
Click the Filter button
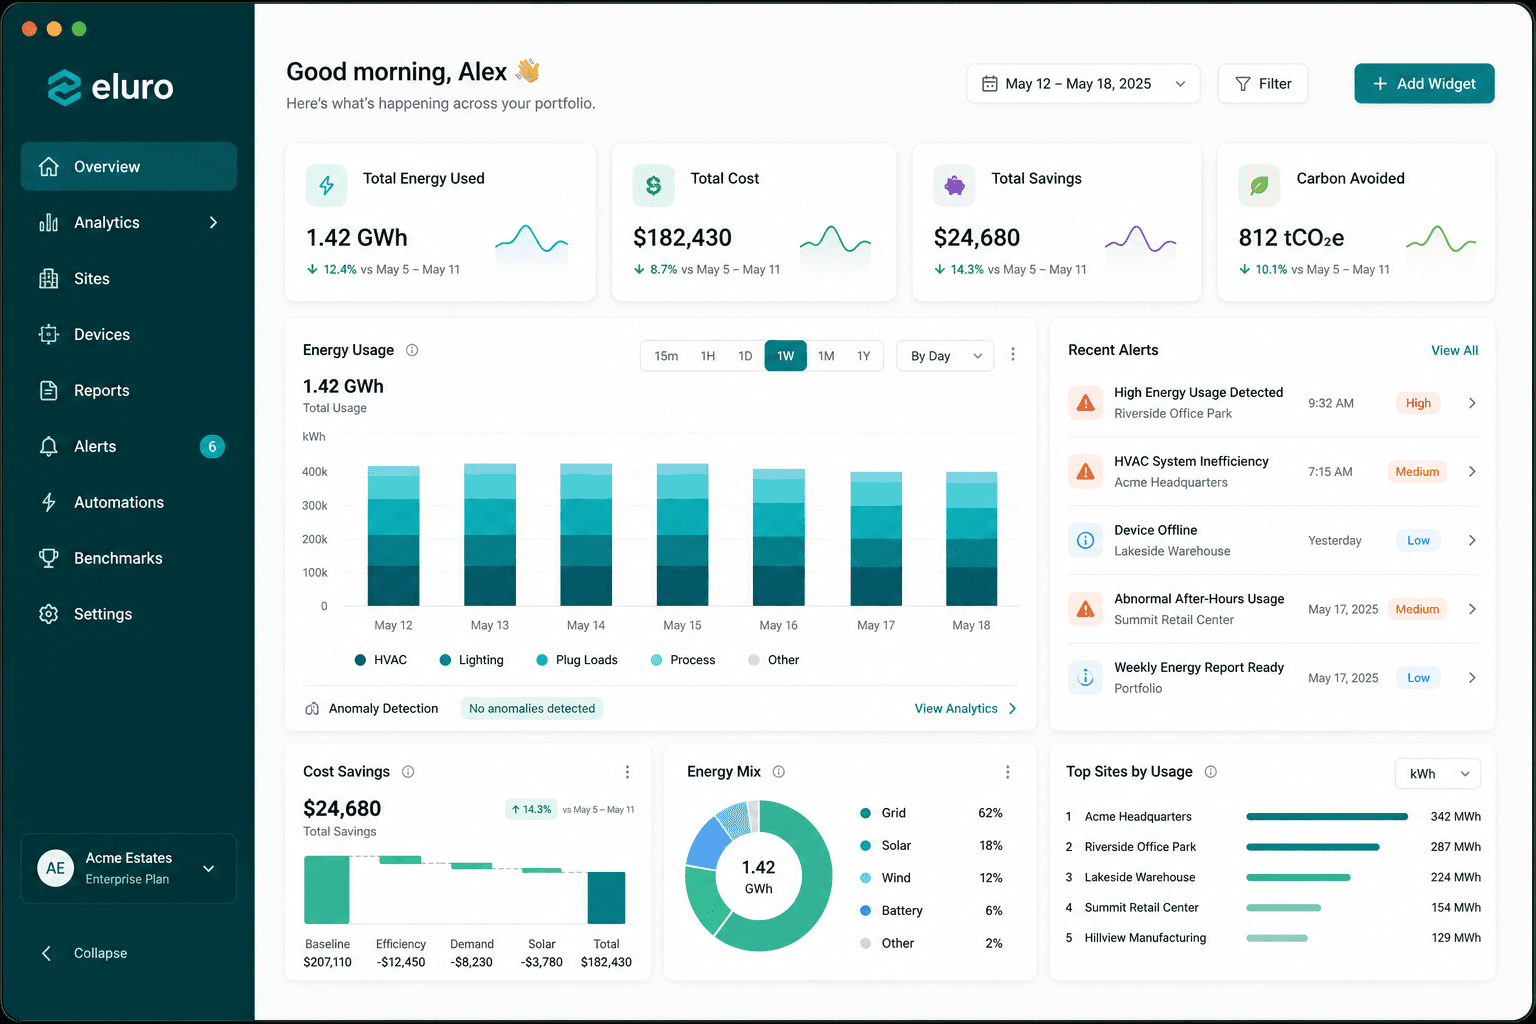pos(1263,84)
